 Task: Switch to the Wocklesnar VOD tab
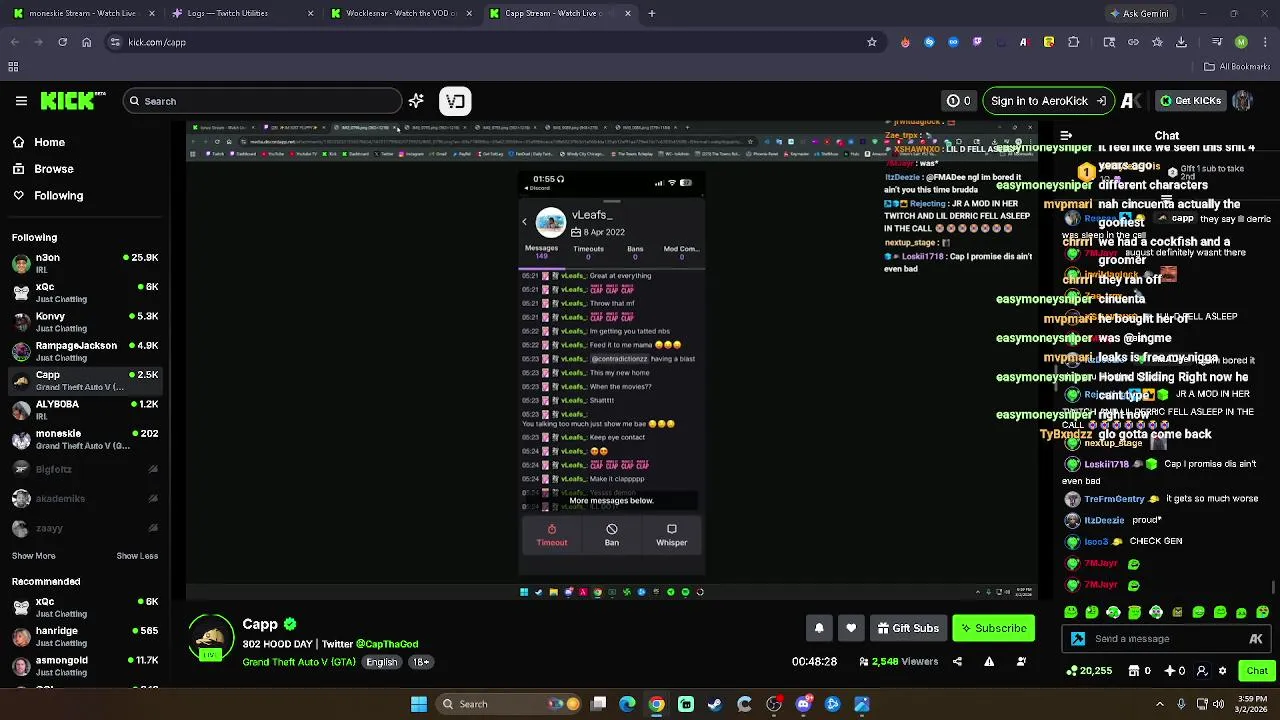click(401, 14)
